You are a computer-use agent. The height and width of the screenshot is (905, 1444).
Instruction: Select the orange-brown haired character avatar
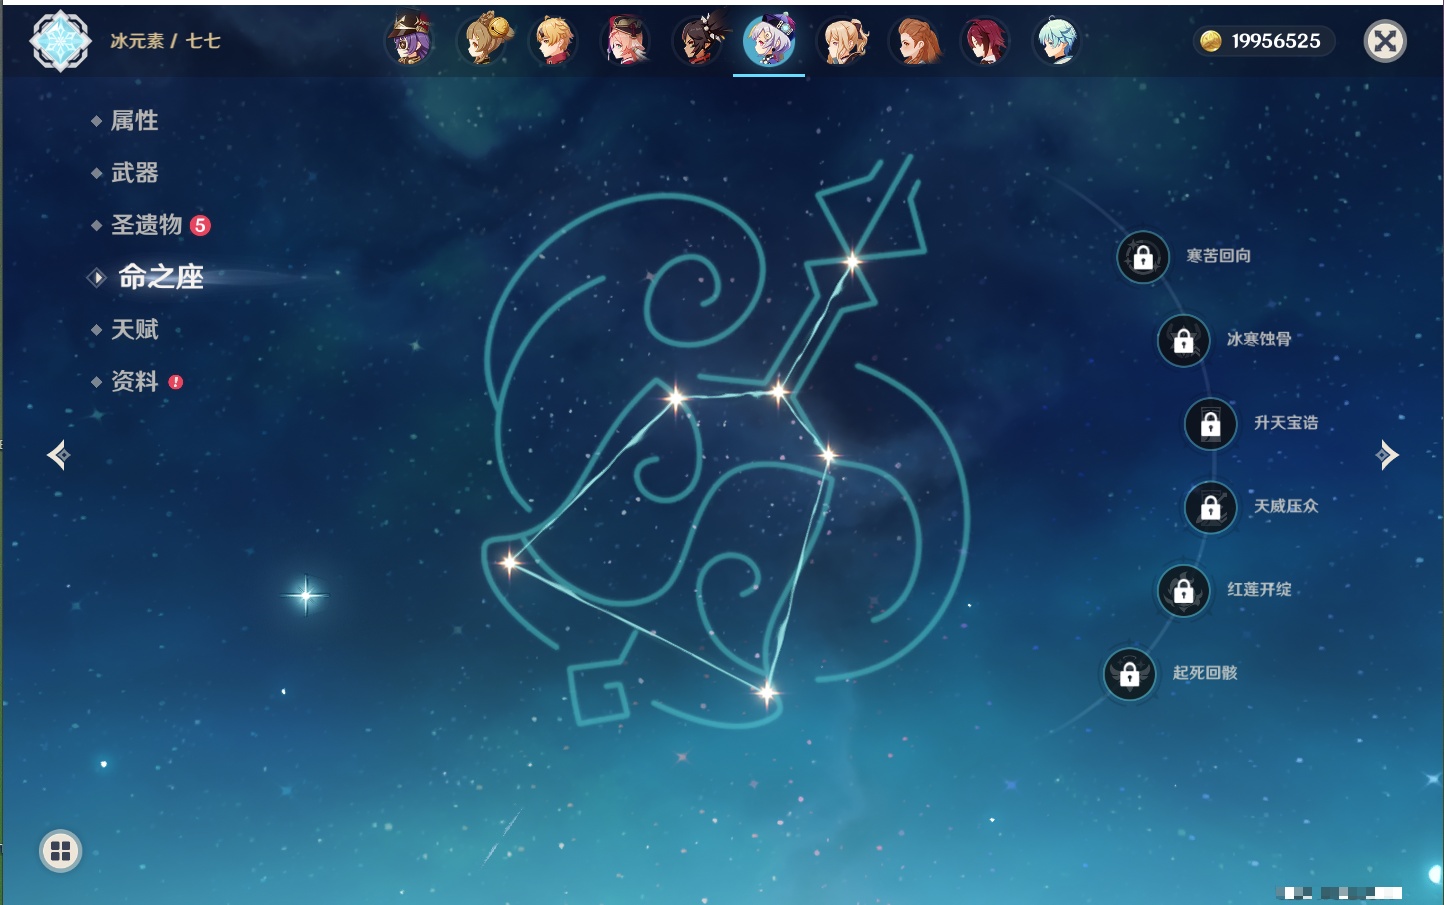tap(914, 41)
